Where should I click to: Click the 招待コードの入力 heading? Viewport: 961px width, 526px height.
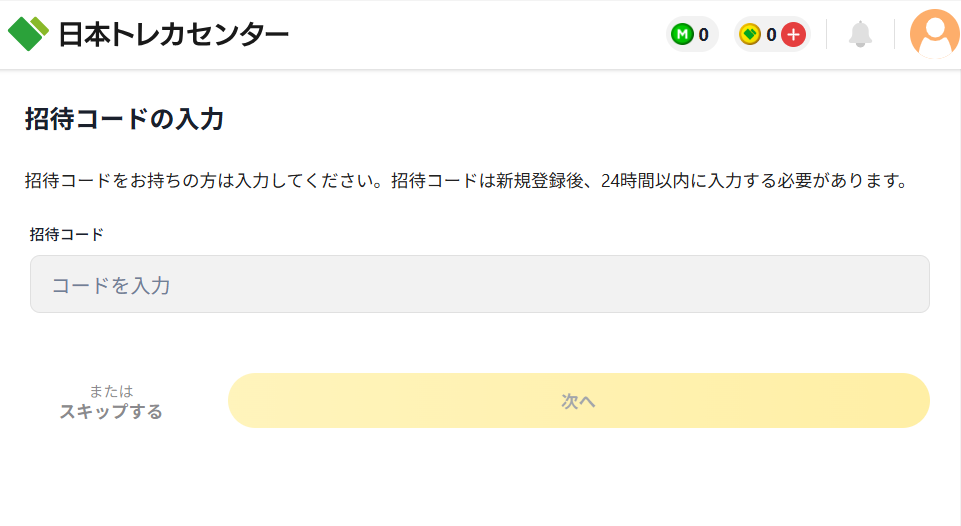124,120
